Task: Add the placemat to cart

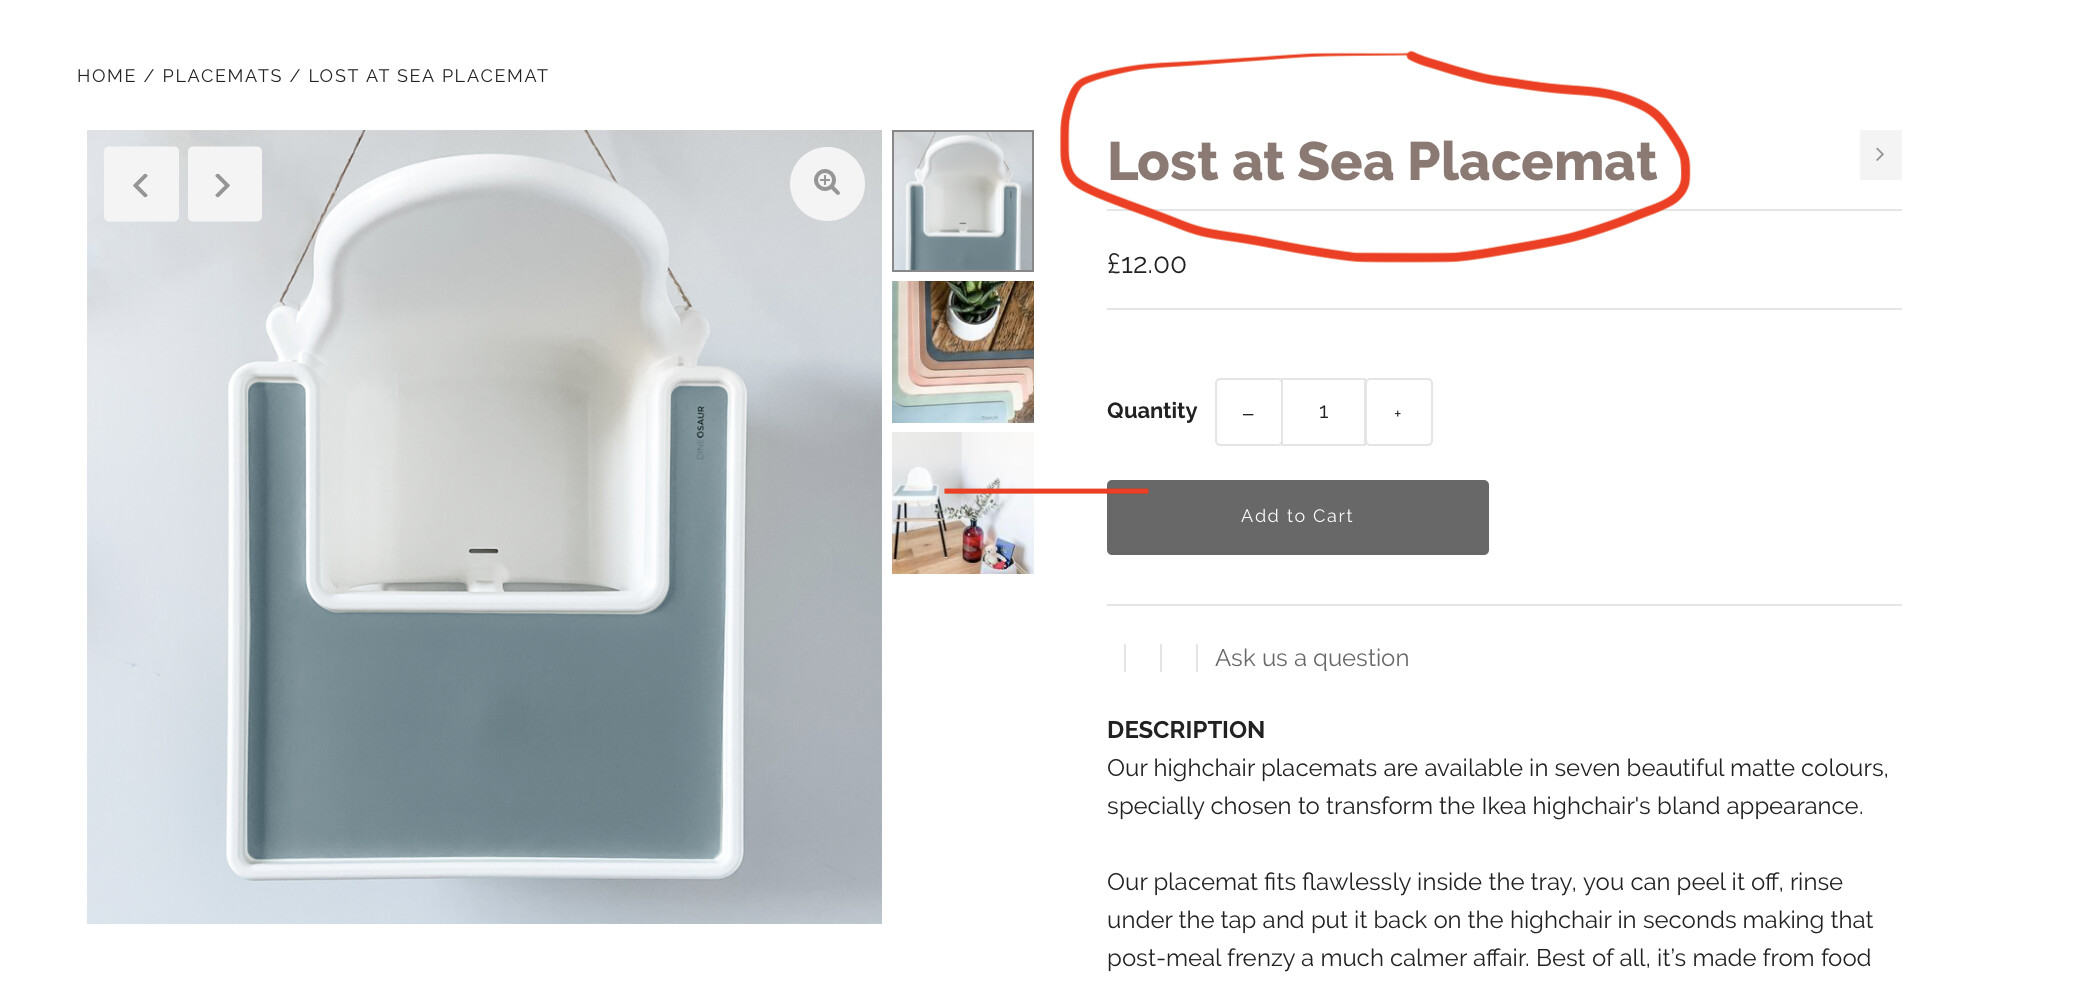Action: (x=1297, y=517)
